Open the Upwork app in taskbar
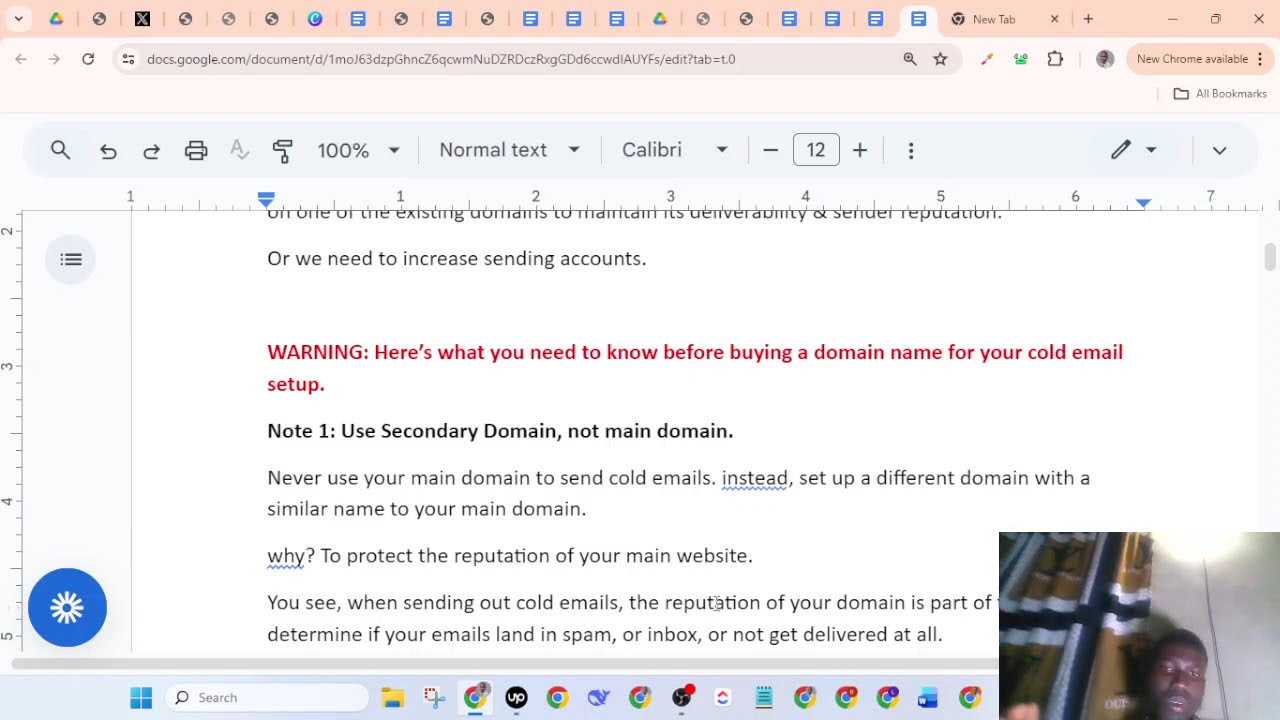The width and height of the screenshot is (1280, 720). tap(516, 698)
